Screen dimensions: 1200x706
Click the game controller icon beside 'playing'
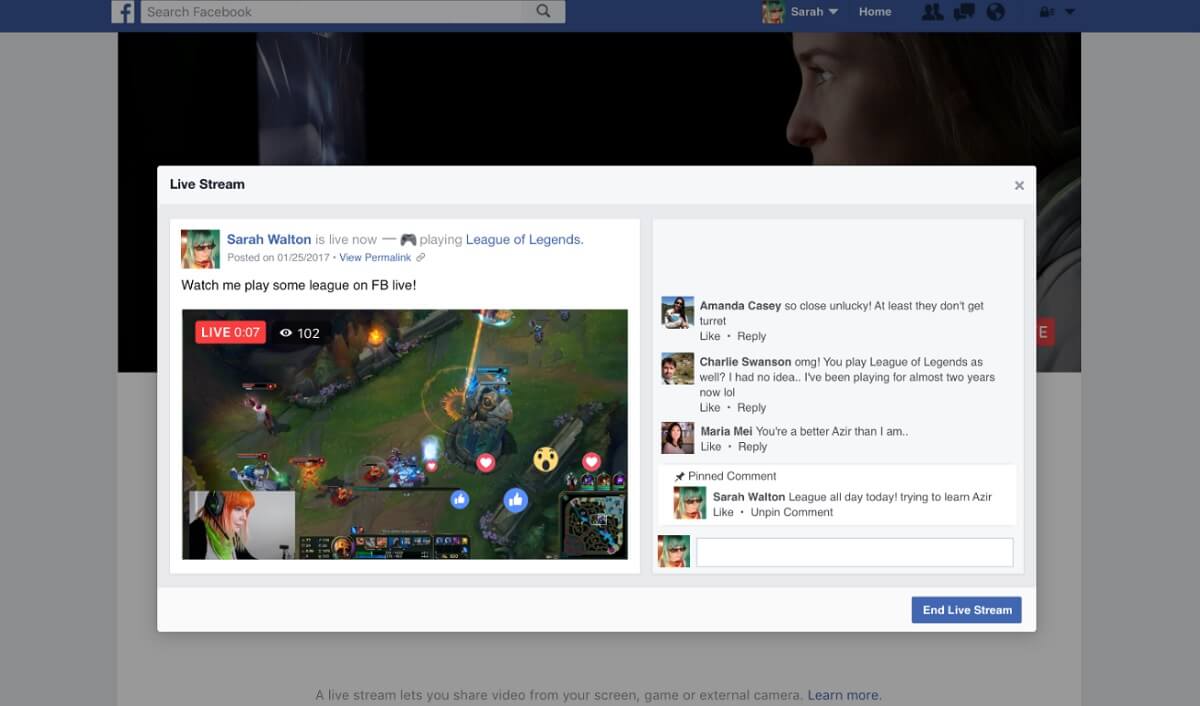[411, 238]
